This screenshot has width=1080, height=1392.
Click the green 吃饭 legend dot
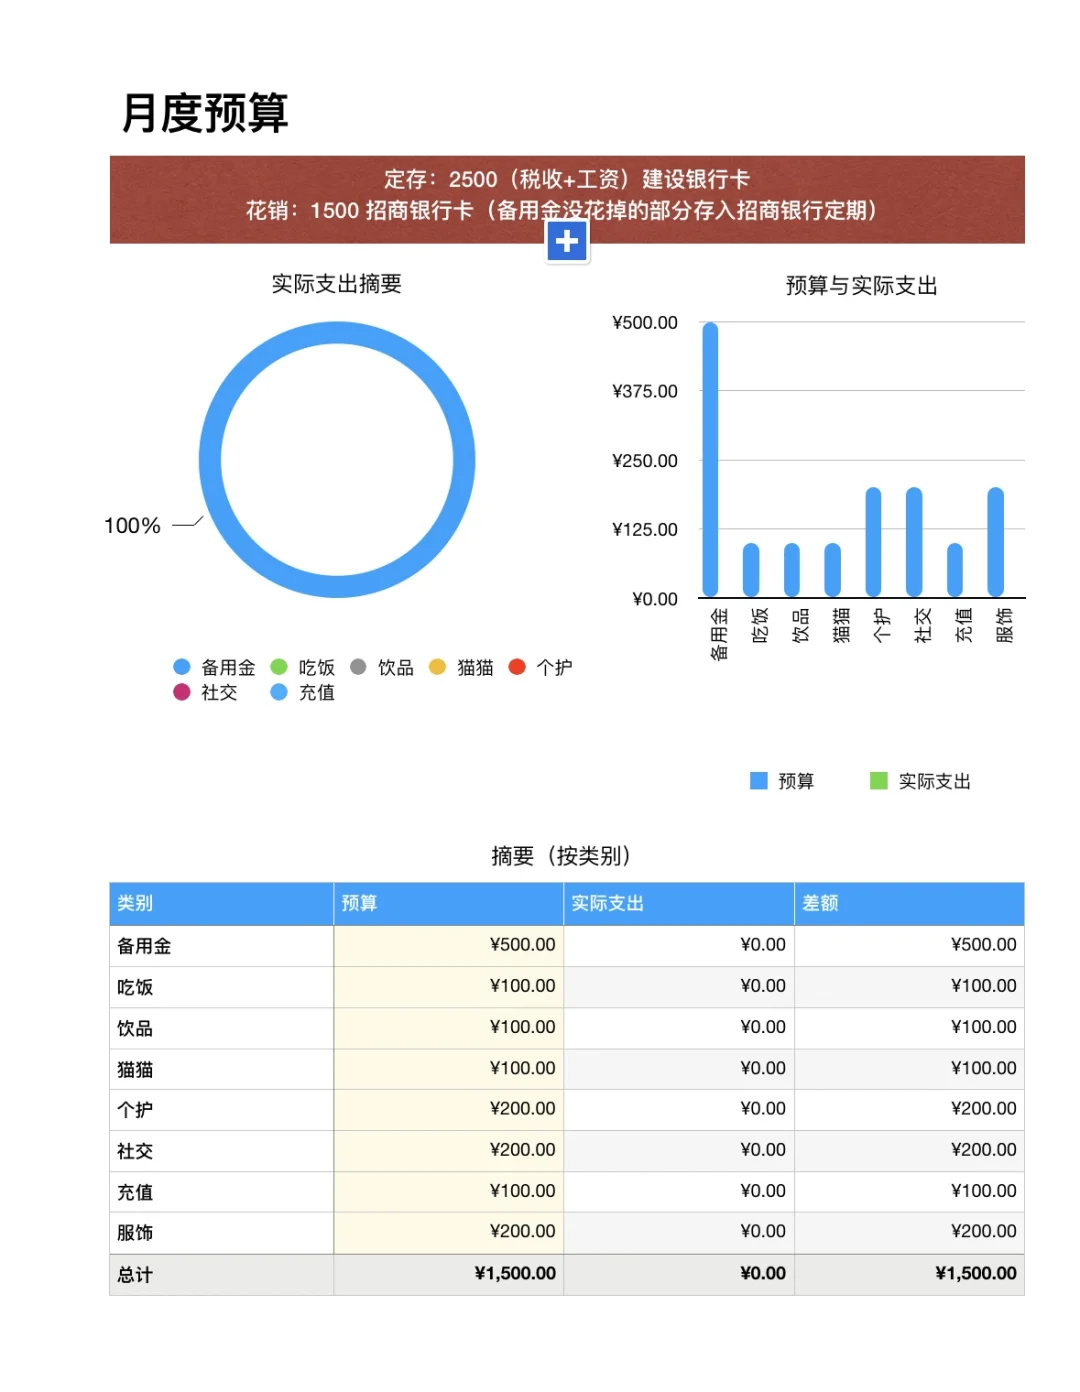[278, 667]
